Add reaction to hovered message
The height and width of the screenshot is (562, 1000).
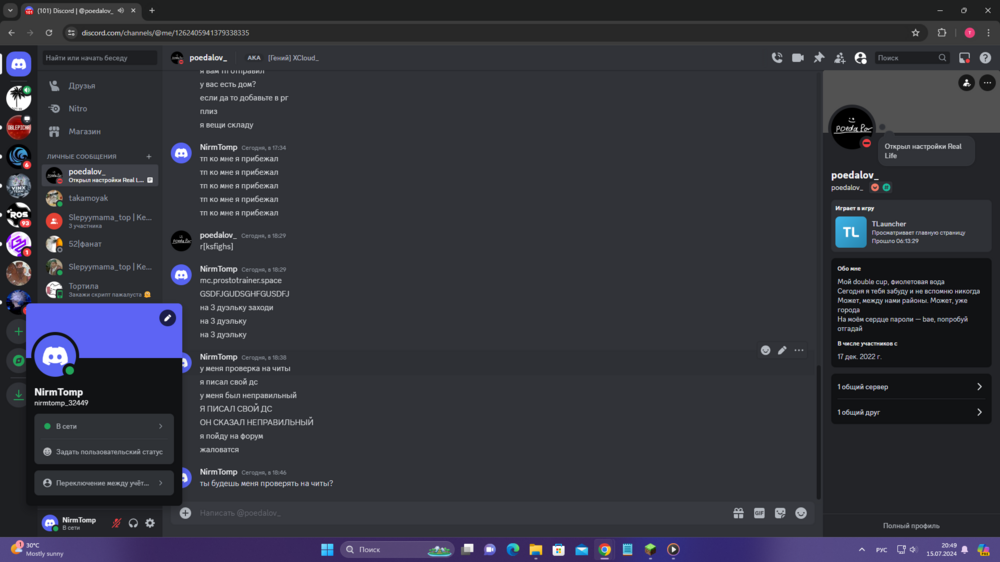pos(765,350)
